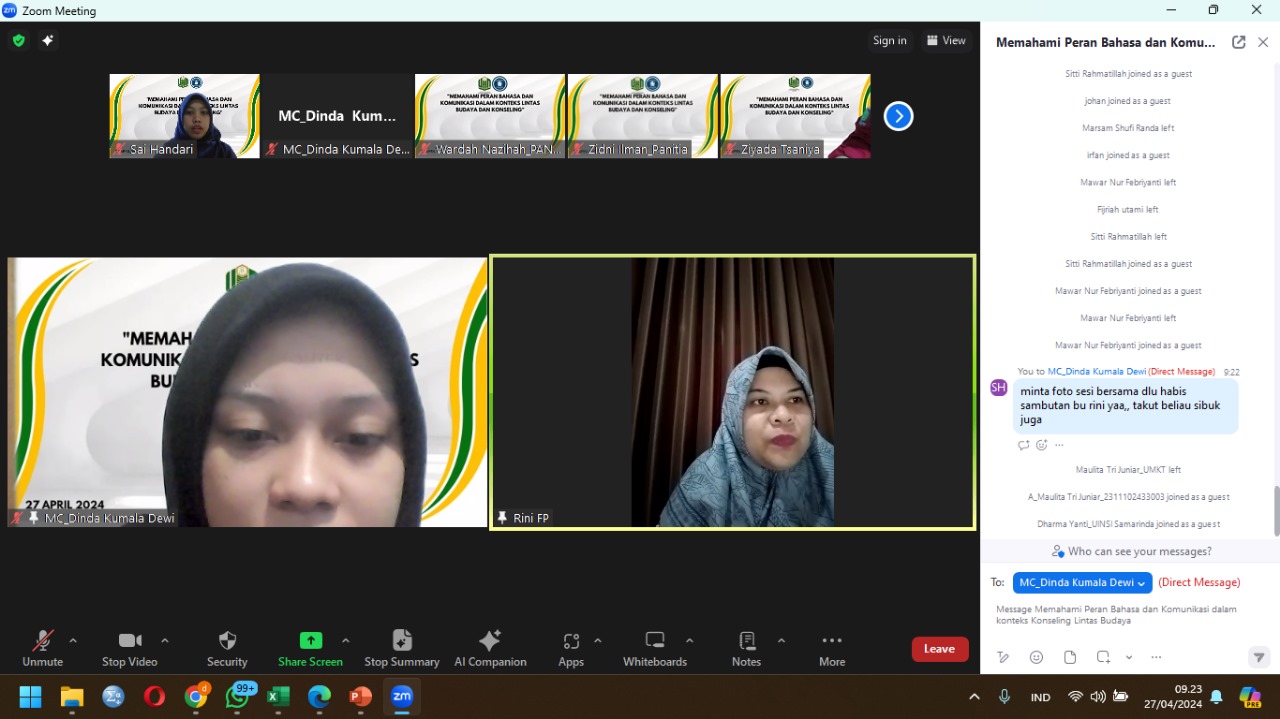Click 'Who can see your messages?' link
This screenshot has width=1280, height=719.
point(1131,551)
